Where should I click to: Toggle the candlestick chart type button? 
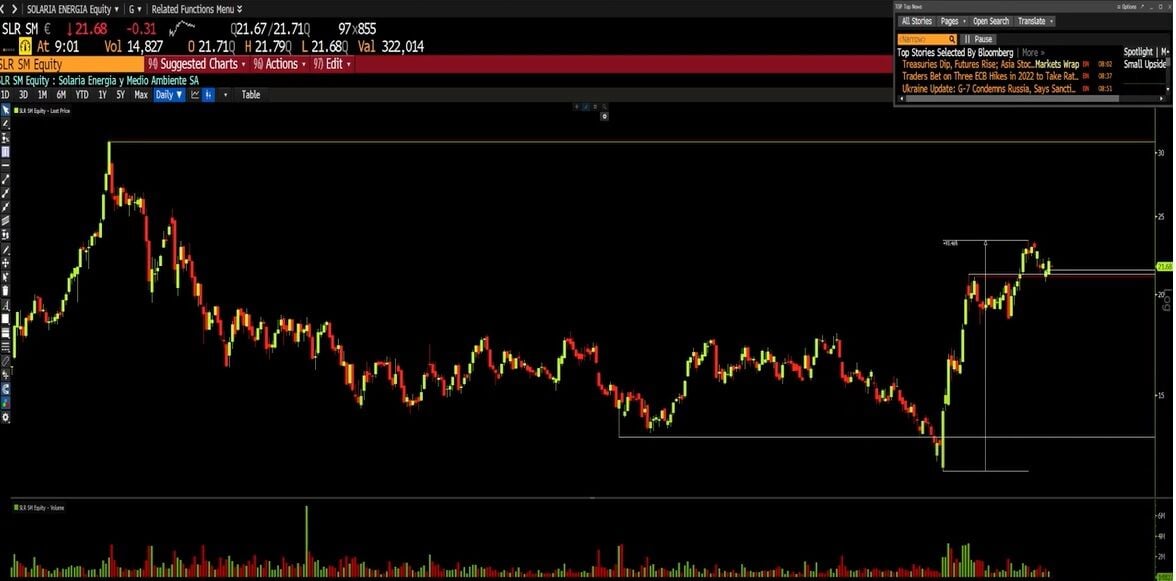point(208,94)
